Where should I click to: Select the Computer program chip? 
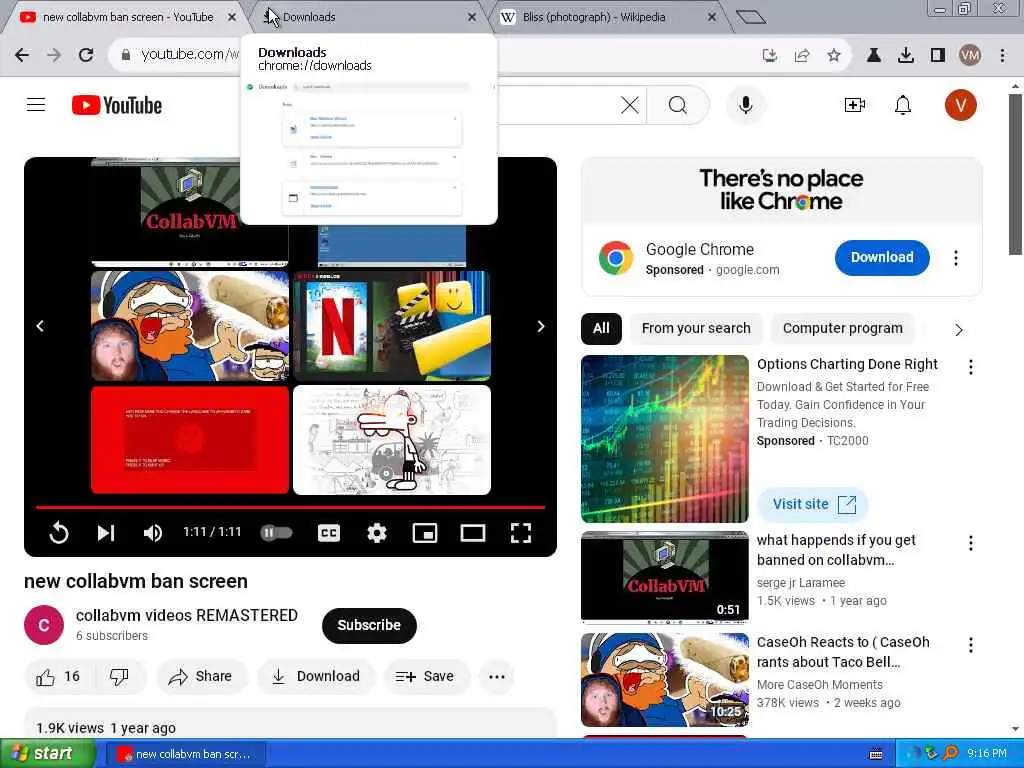(x=842, y=328)
